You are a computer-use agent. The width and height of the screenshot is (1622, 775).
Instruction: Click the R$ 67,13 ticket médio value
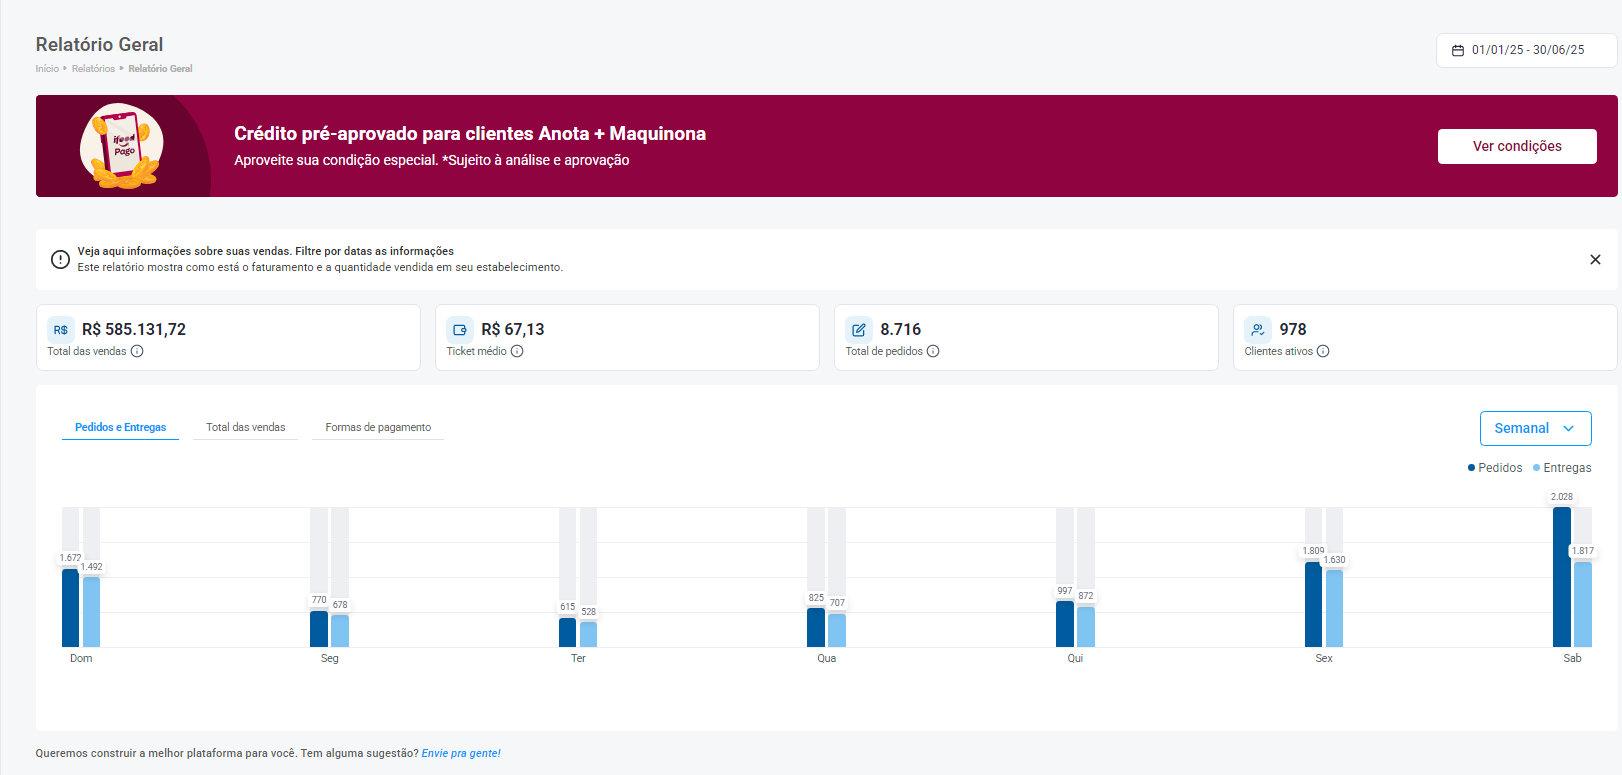(x=513, y=329)
